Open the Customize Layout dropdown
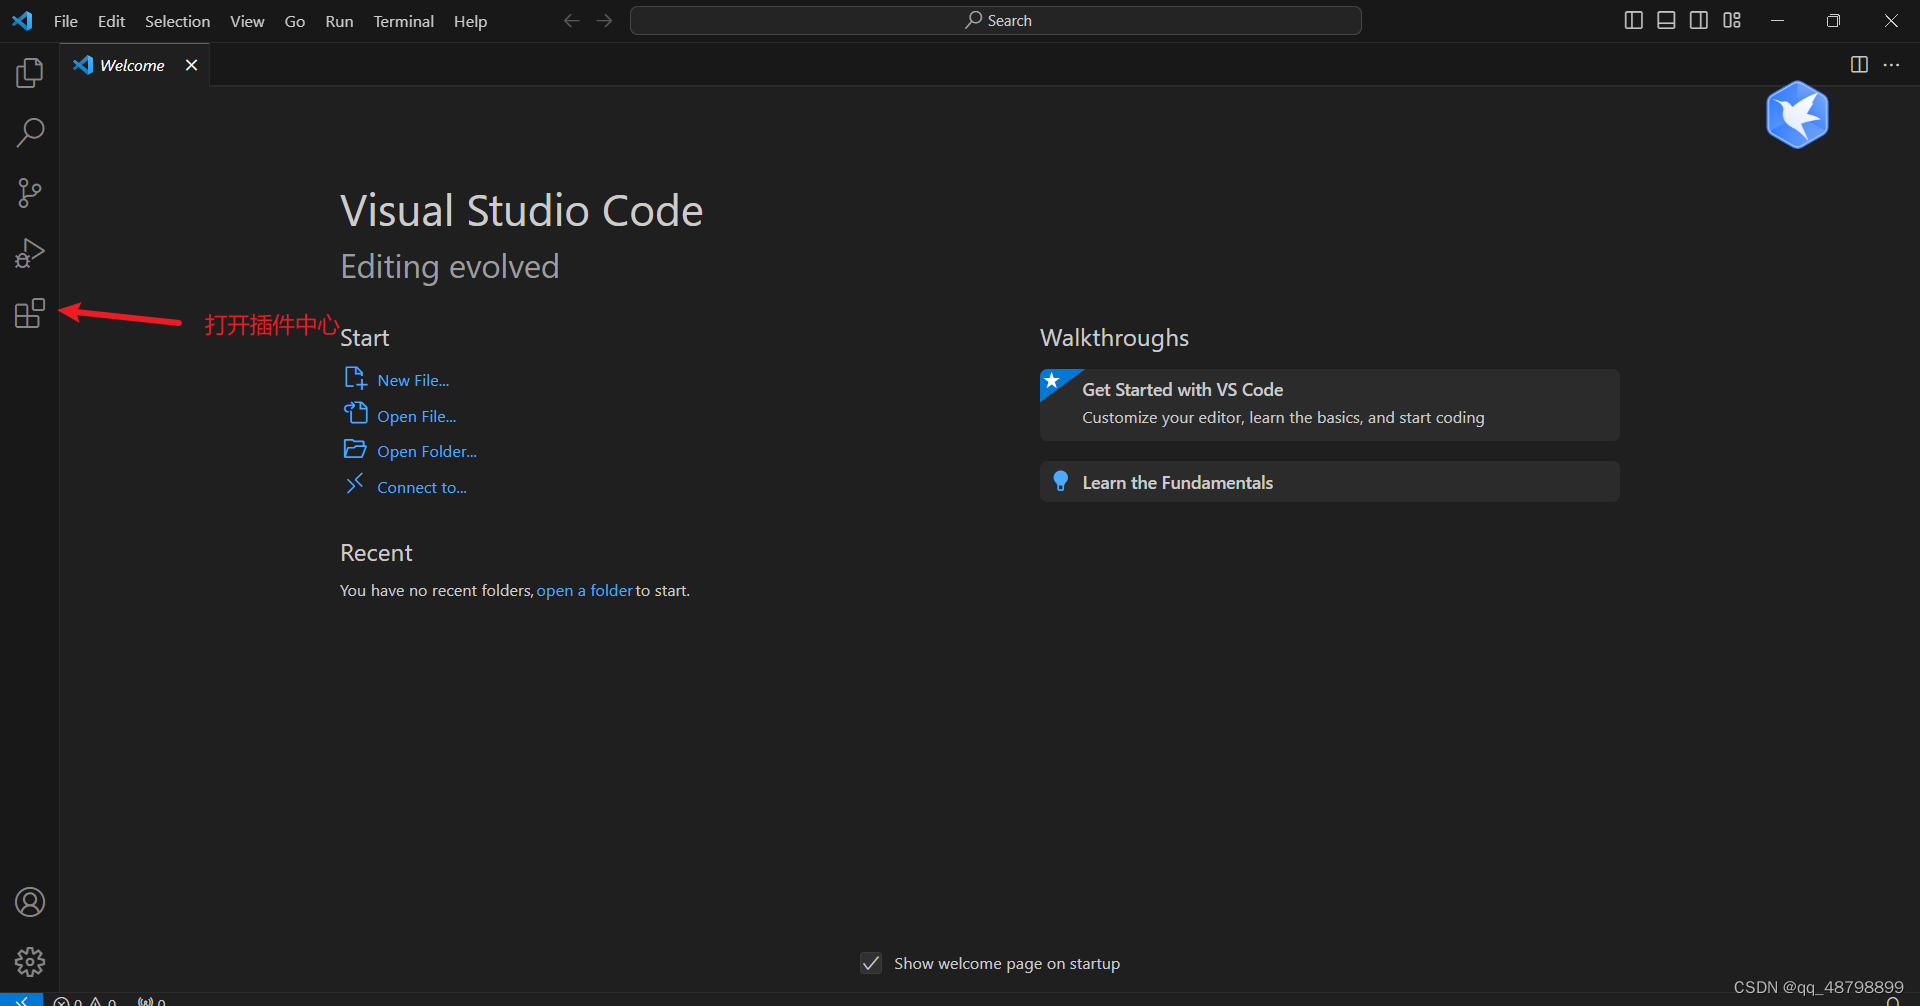1920x1006 pixels. pos(1732,19)
